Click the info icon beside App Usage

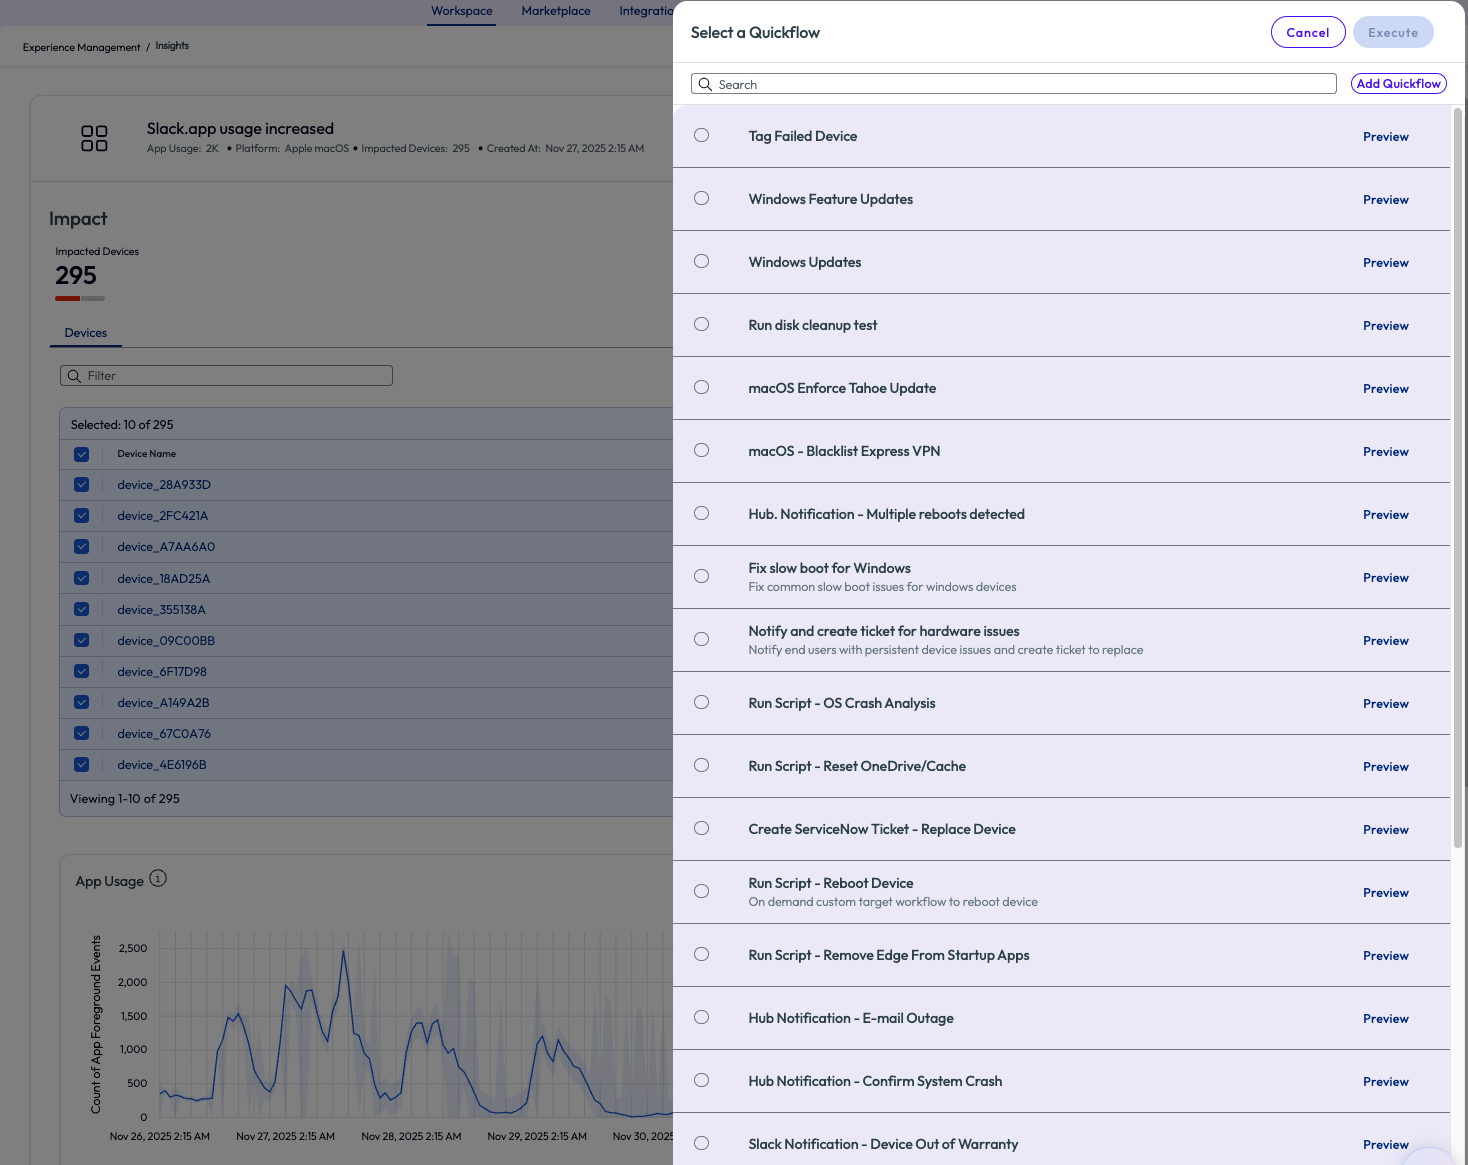[x=158, y=879]
